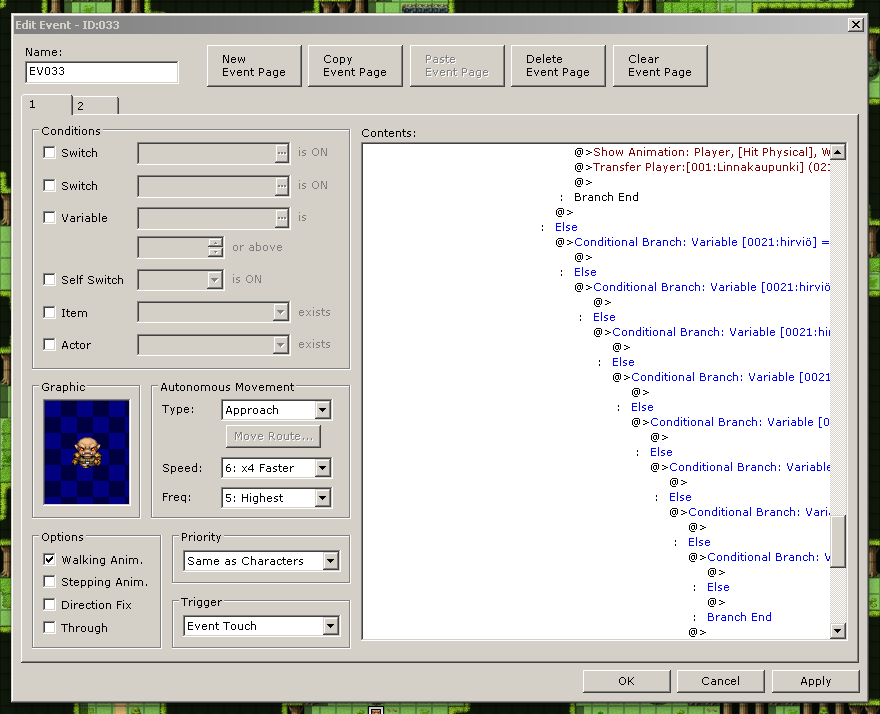This screenshot has width=880, height=714.
Task: Click the Apply button
Action: [x=815, y=681]
